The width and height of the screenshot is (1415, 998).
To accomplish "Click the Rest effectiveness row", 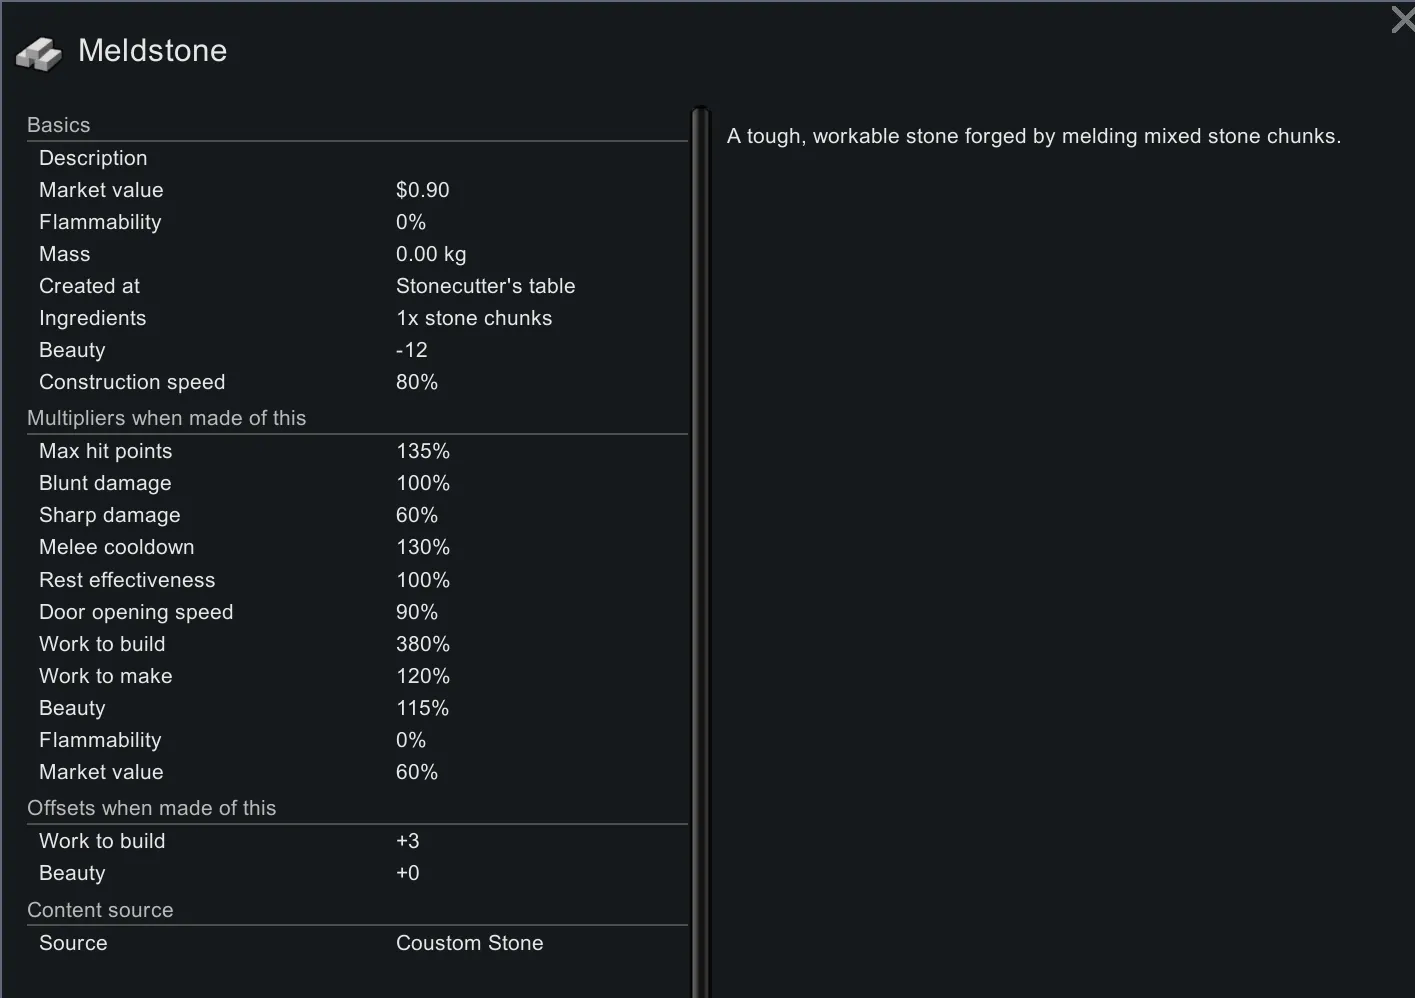I will 356,580.
